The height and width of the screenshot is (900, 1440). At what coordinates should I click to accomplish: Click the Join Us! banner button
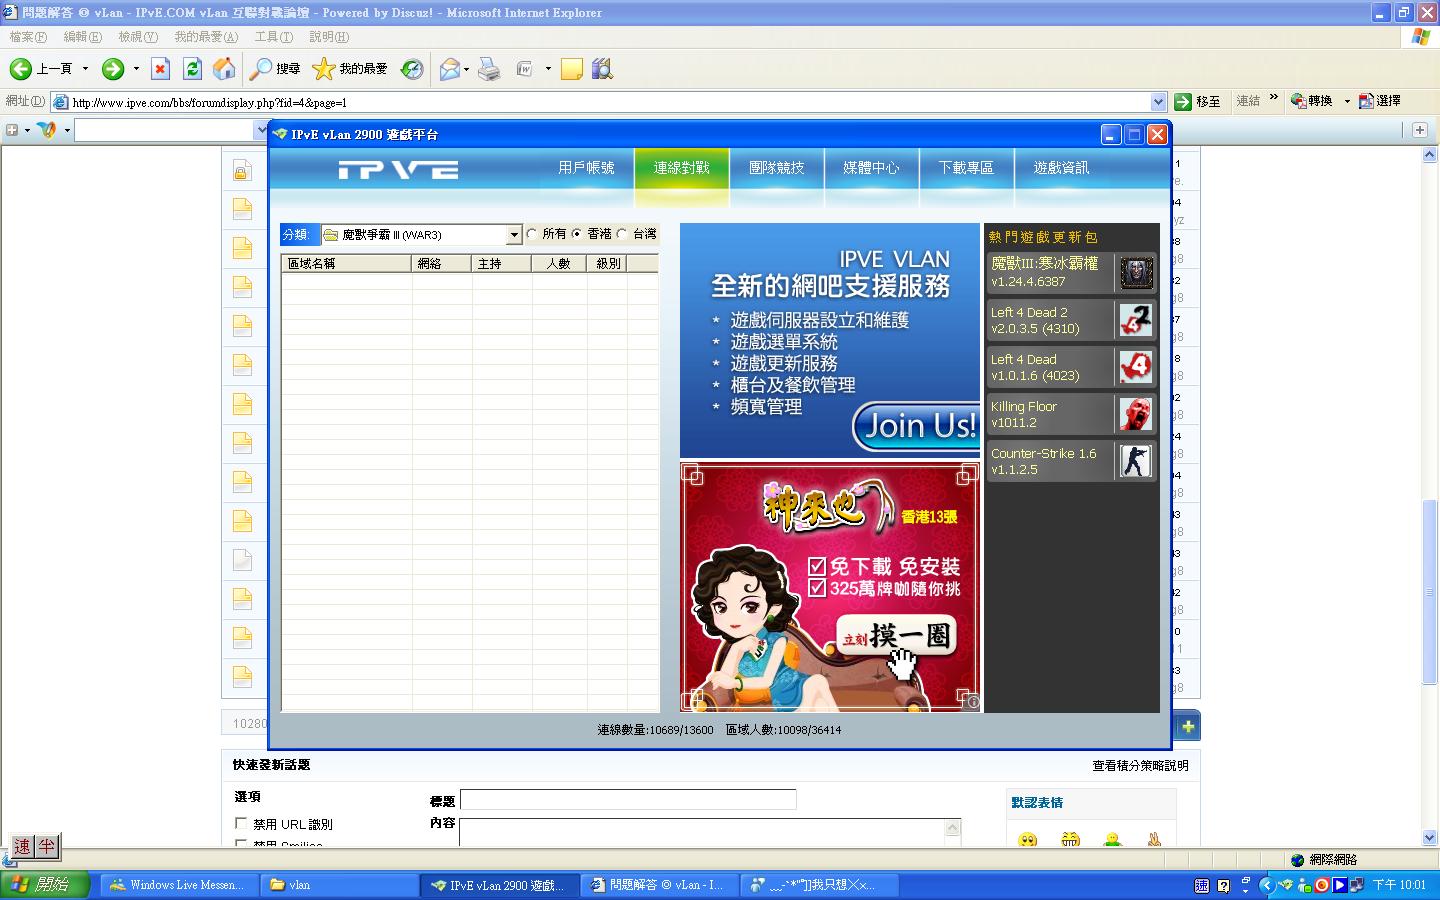click(916, 427)
